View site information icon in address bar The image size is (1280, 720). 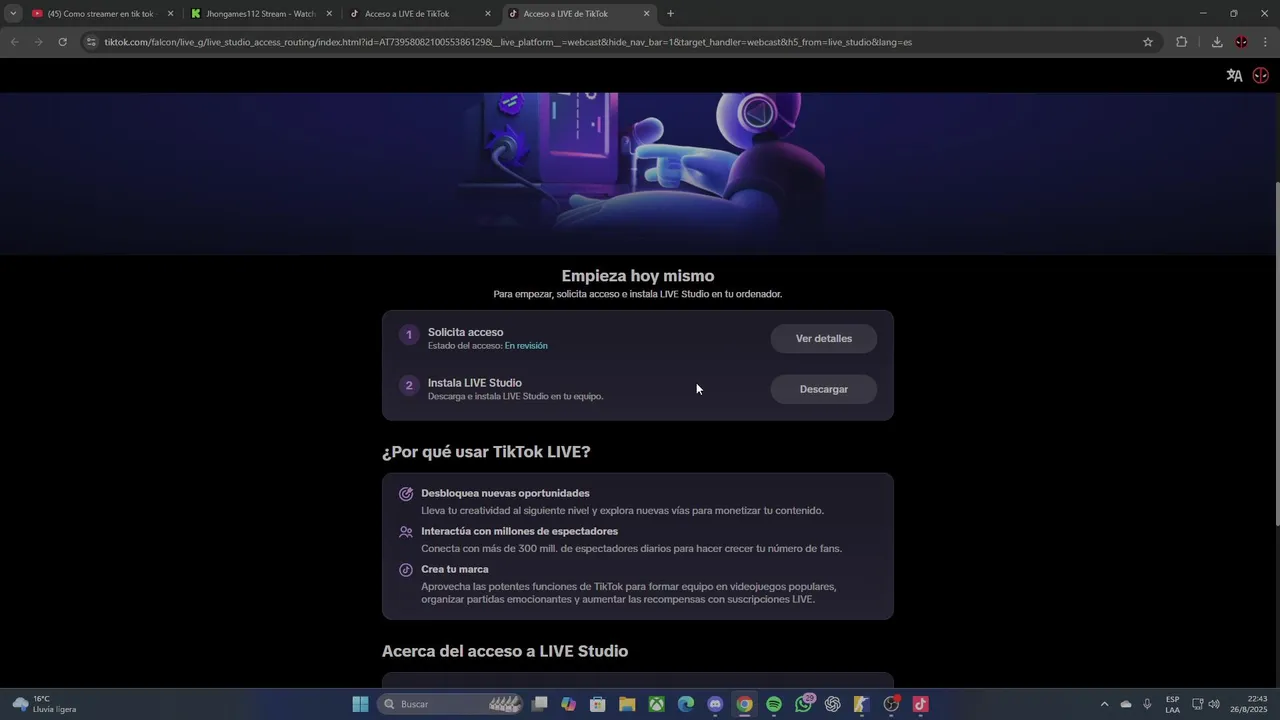point(91,42)
